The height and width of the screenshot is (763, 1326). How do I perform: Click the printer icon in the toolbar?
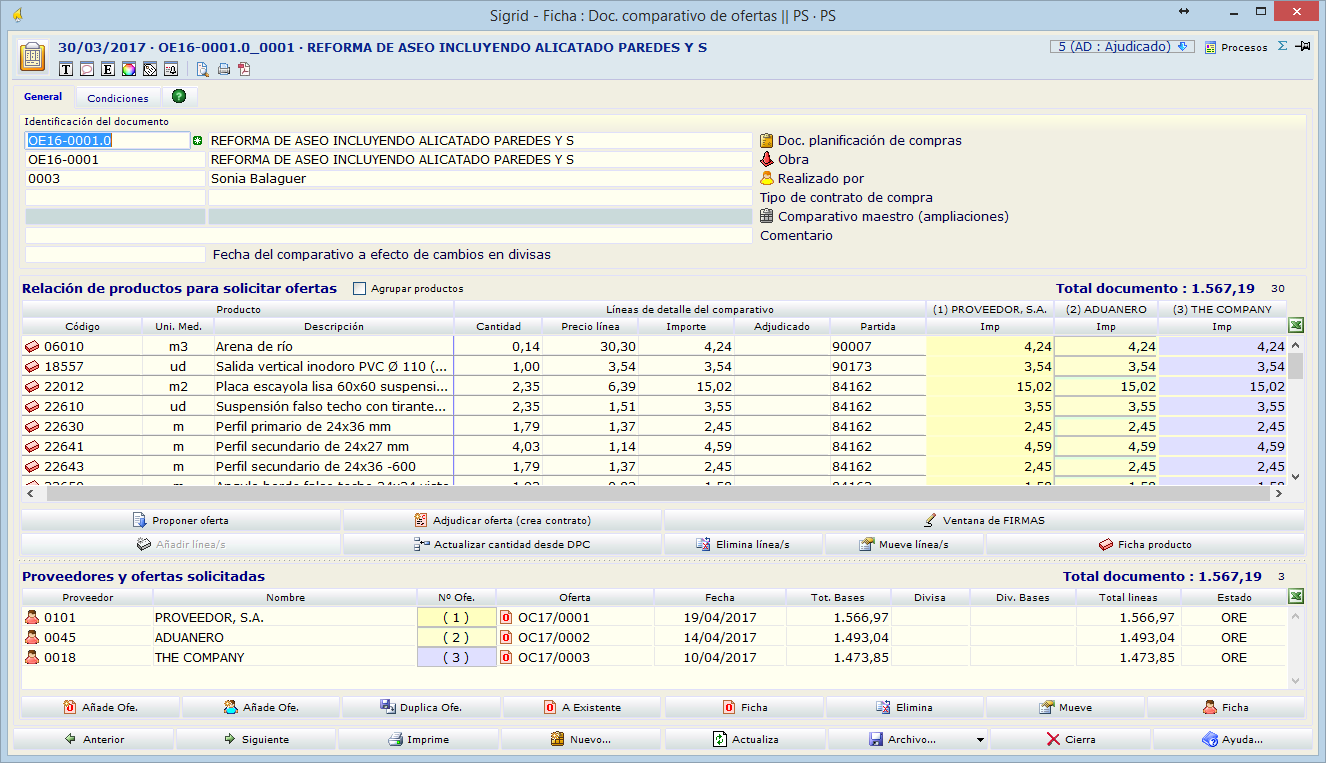(224, 69)
